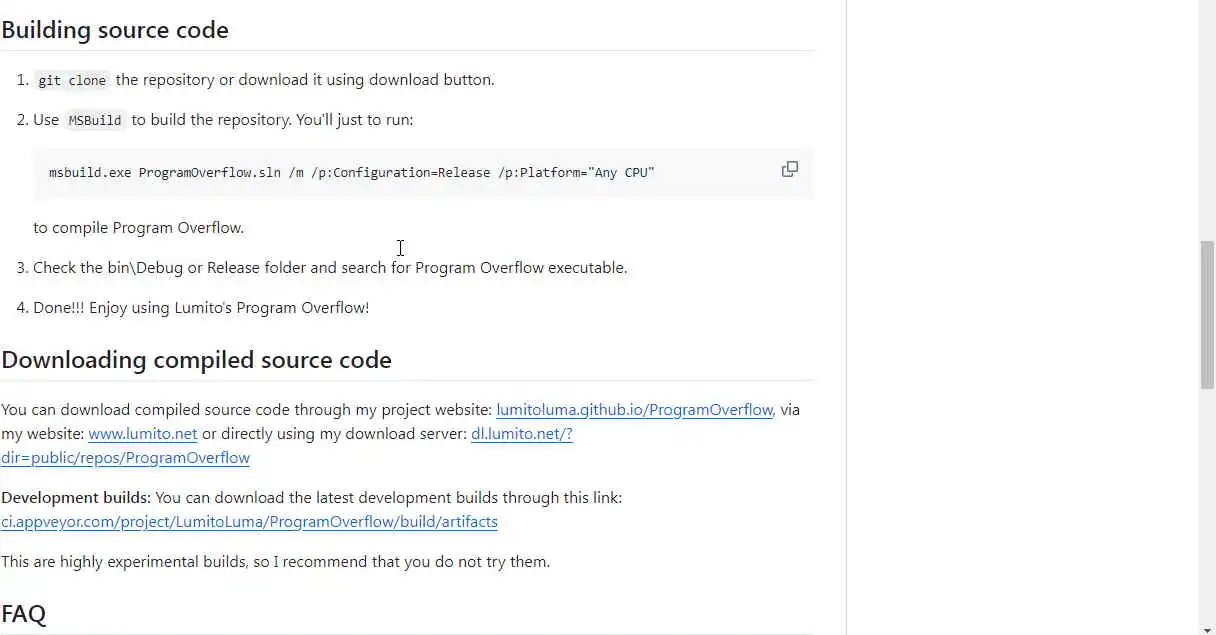Screen dimensions: 1216x635
Task: Follow the ci.appveyor.com build artifacts link
Action: click(249, 522)
